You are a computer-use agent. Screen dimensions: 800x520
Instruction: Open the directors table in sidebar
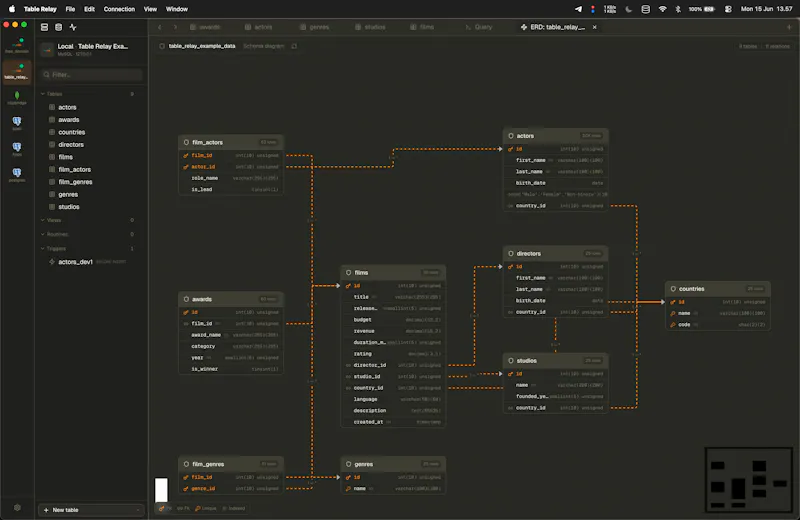(x=71, y=145)
